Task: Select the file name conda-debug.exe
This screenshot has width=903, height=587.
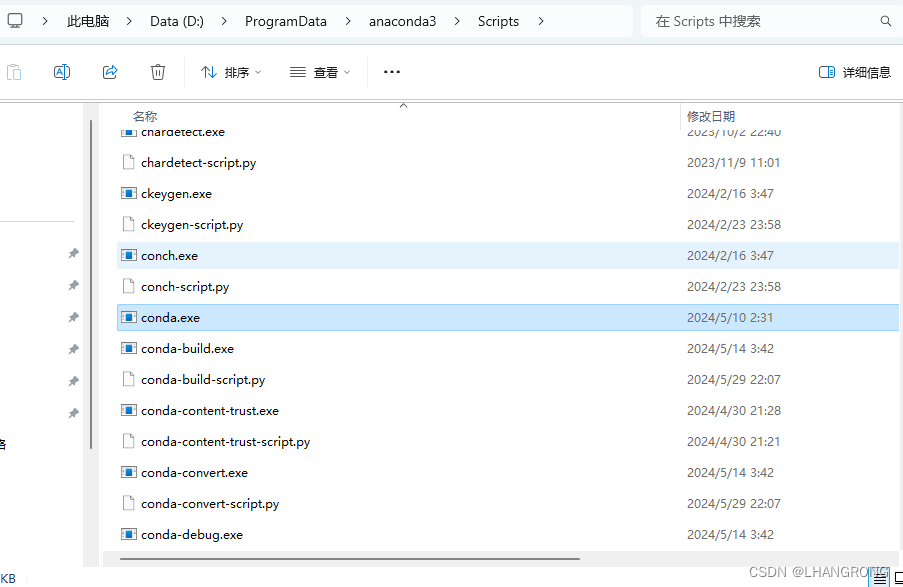Action: point(192,535)
